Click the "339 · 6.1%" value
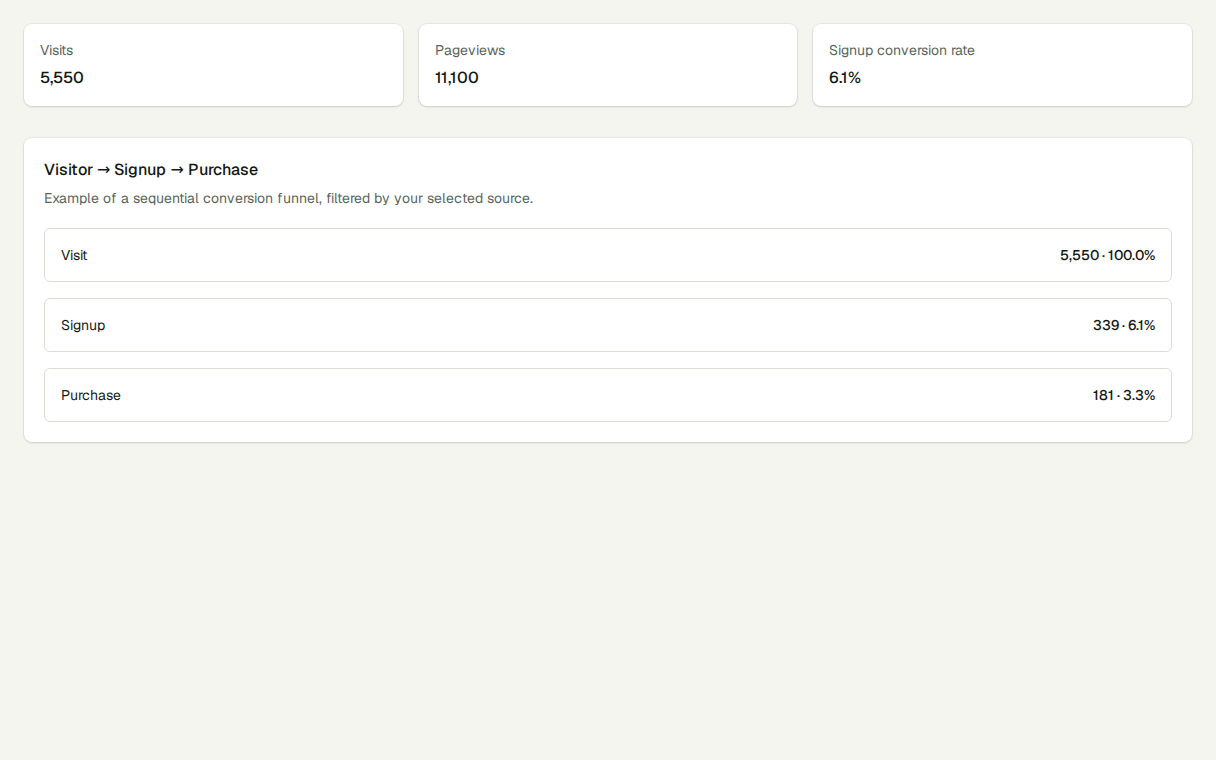 coord(1124,325)
